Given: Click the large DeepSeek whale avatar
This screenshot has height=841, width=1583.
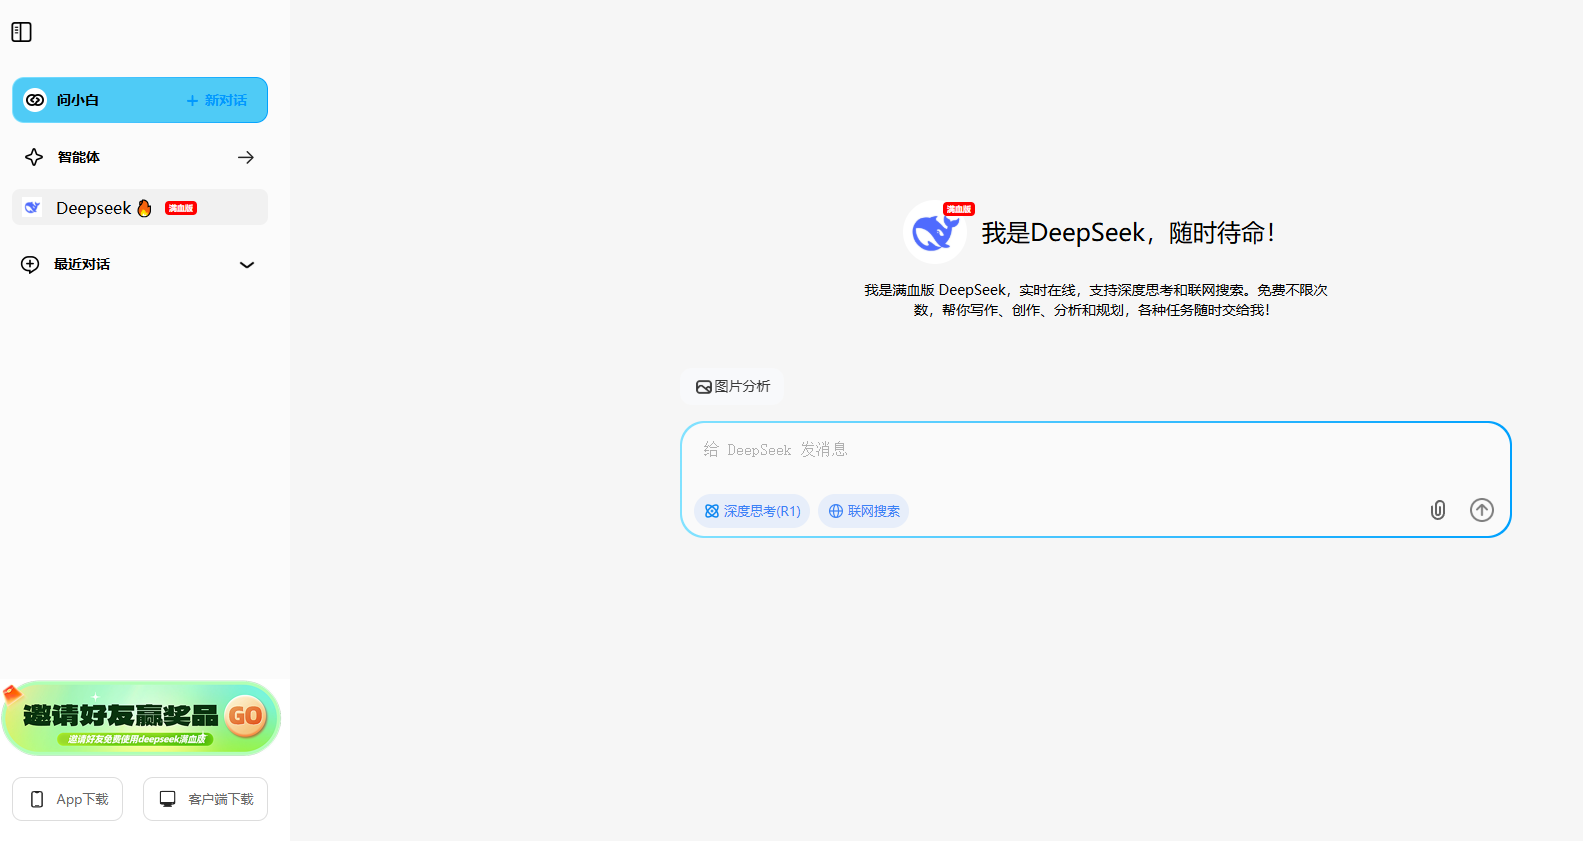Looking at the screenshot, I should [x=935, y=232].
